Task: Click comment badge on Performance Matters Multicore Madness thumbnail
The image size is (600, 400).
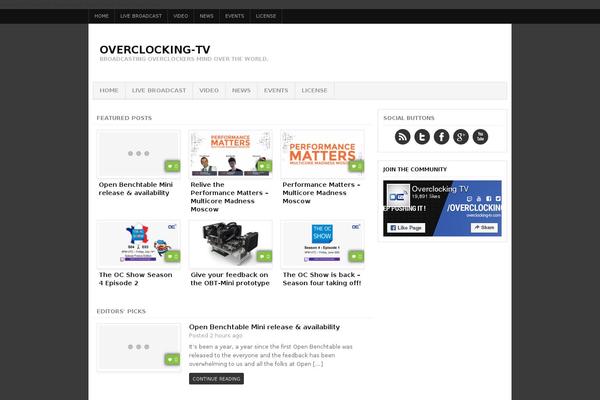Action: point(356,166)
